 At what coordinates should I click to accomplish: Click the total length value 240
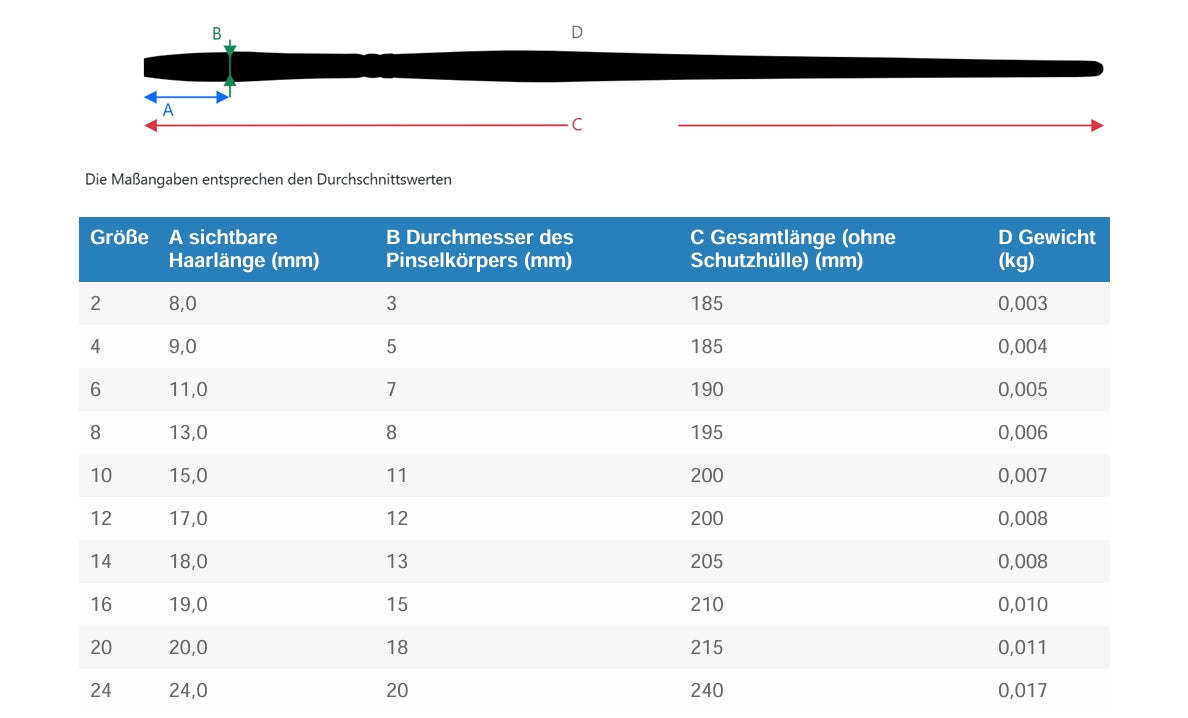[x=706, y=690]
